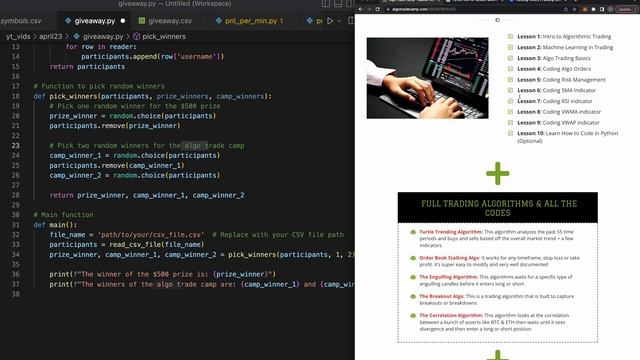Go forward in the browser
This screenshot has width=640, height=360.
point(369,9)
